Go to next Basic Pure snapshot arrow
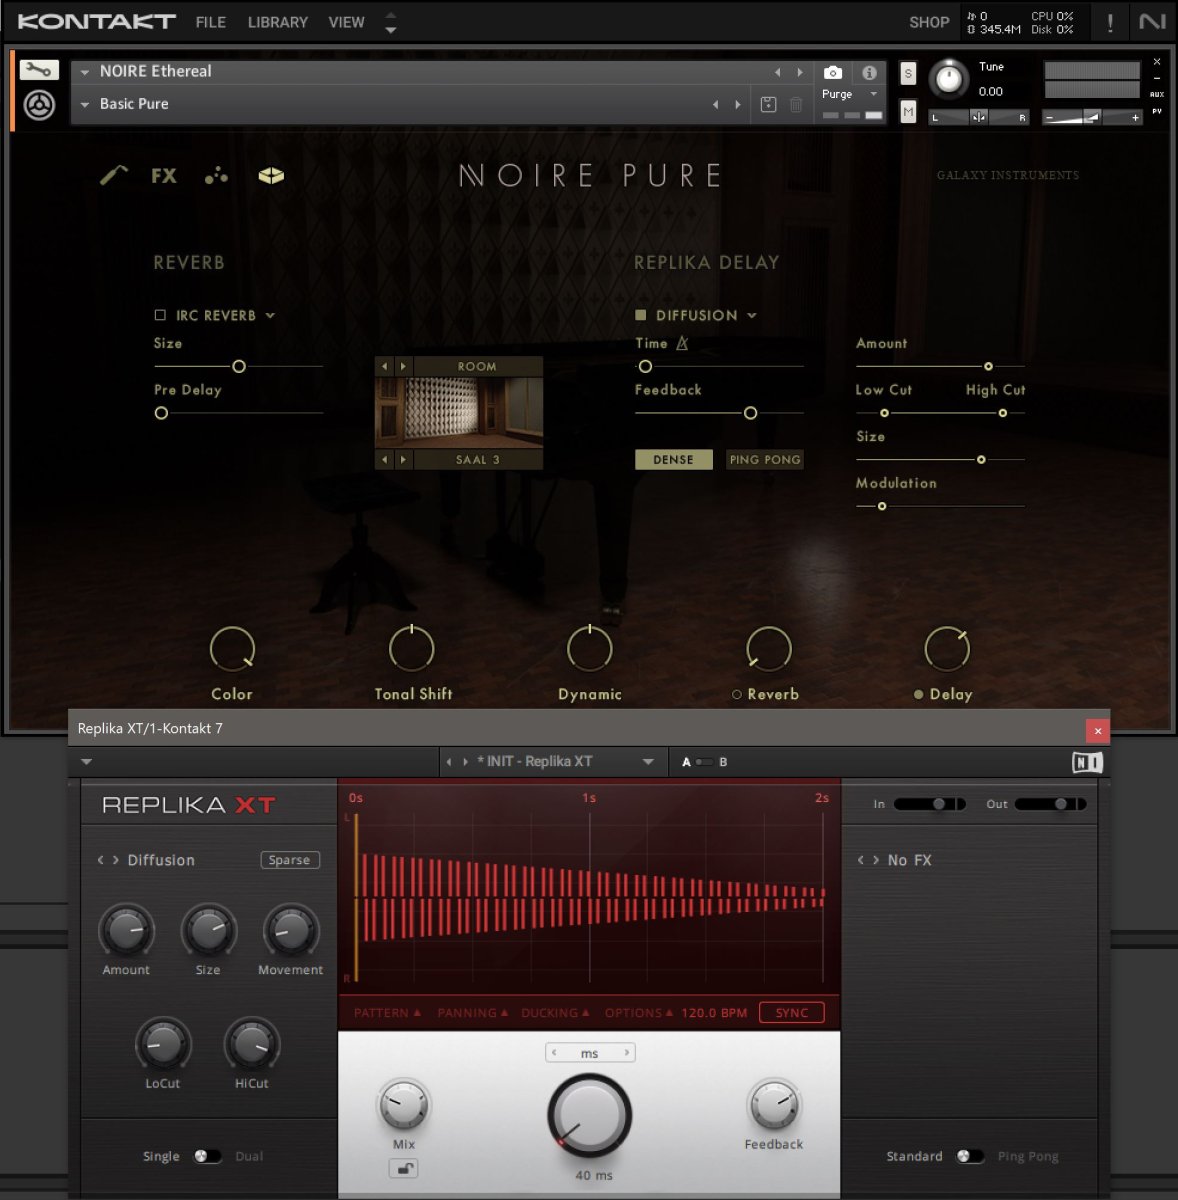The height and width of the screenshot is (1200, 1178). point(738,104)
